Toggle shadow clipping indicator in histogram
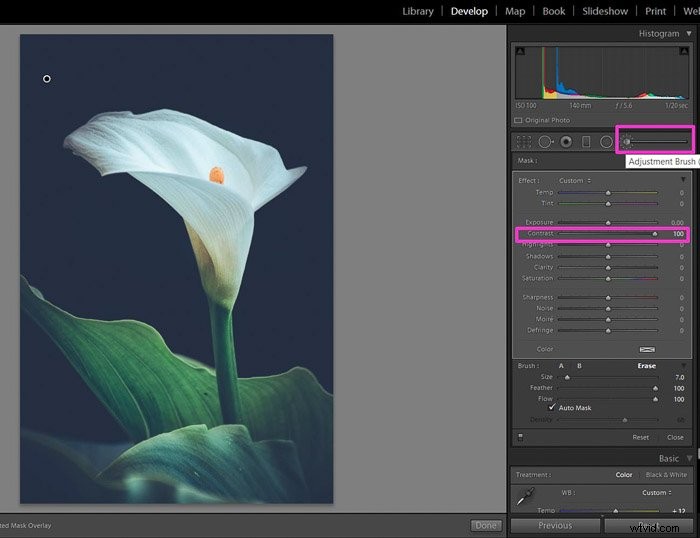The height and width of the screenshot is (538, 700). click(x=520, y=51)
